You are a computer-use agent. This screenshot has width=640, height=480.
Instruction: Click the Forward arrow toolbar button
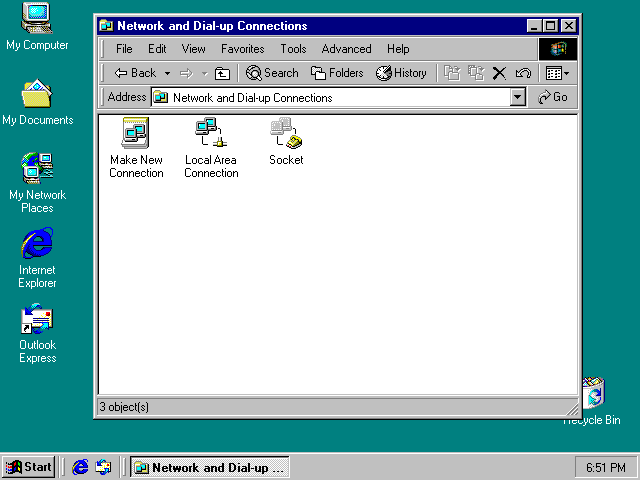point(187,74)
